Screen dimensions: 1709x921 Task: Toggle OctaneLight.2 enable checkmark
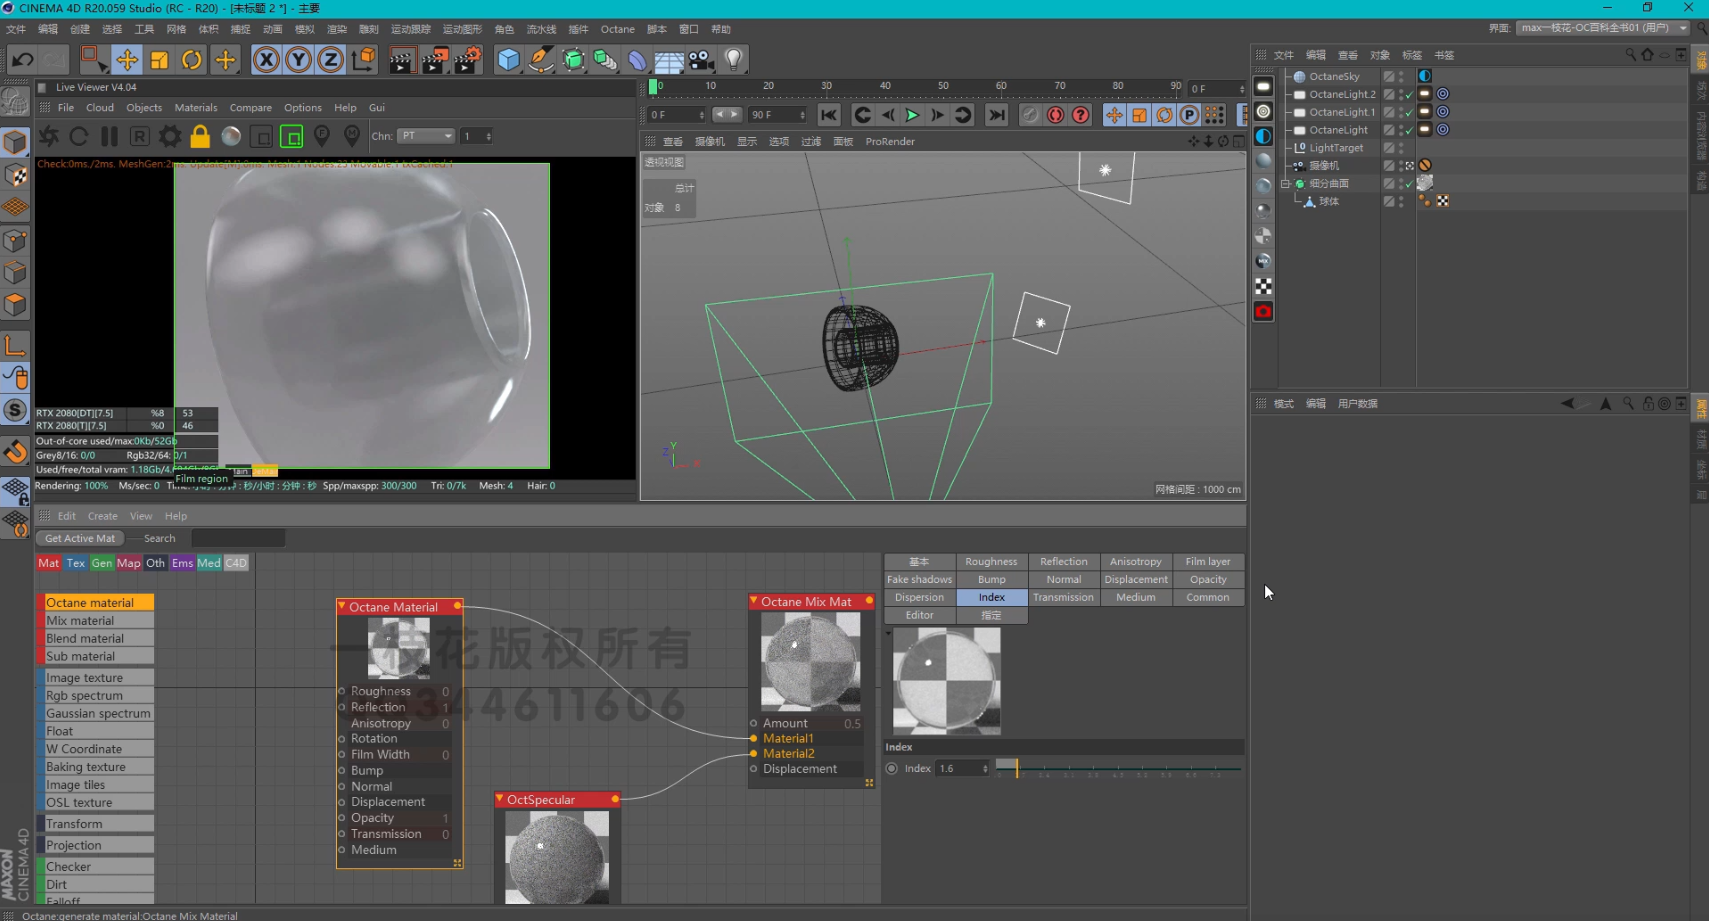[x=1408, y=94]
